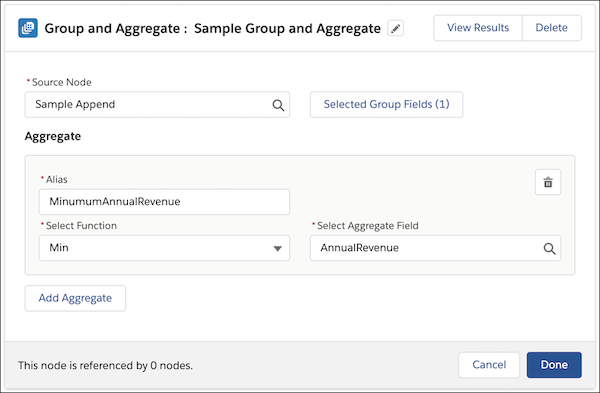Viewport: 600px width, 393px height.
Task: Click Done to save the node
Action: 554,365
